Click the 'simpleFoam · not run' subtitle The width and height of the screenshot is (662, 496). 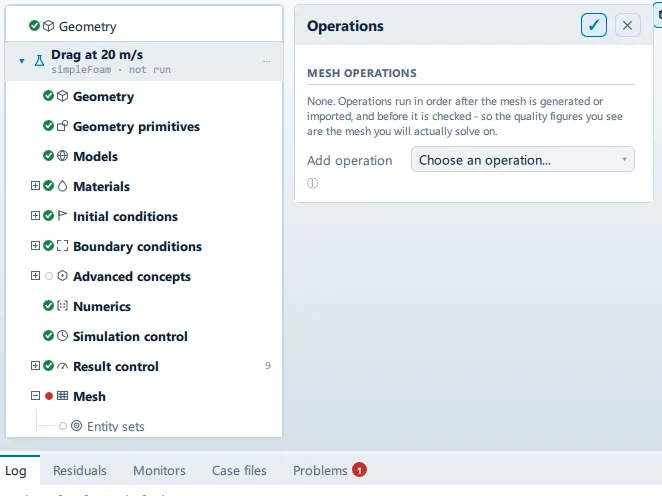(111, 70)
